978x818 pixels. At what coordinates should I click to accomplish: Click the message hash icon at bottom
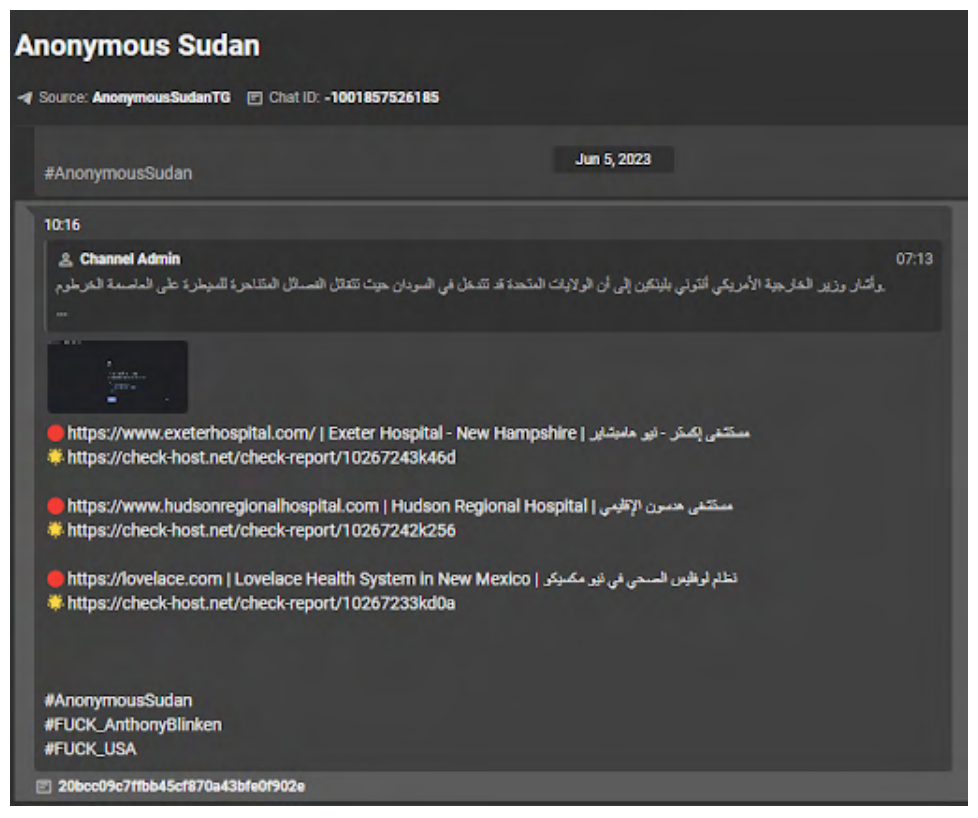(44, 787)
